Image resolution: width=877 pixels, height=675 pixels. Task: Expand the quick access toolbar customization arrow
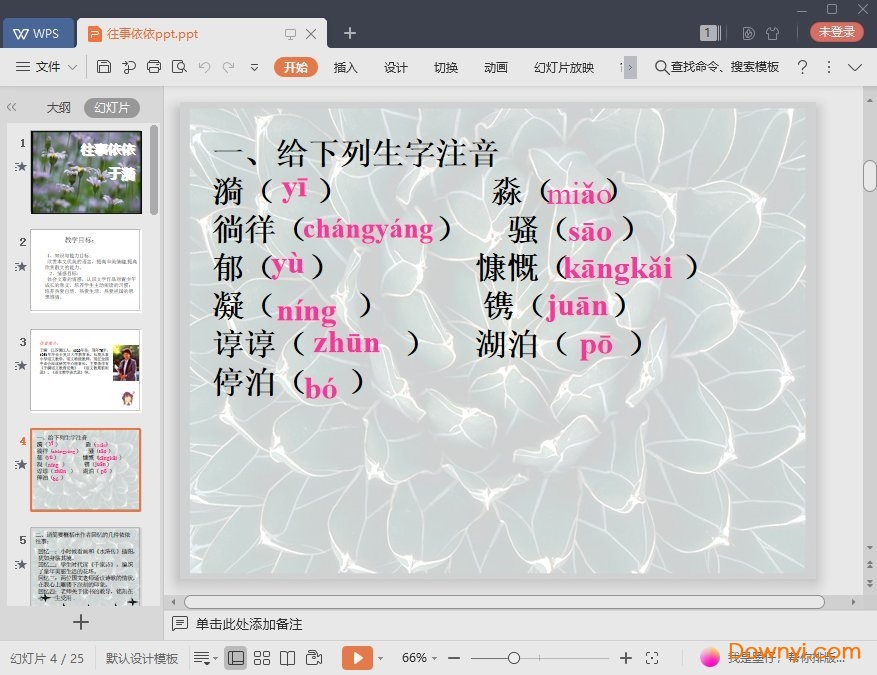click(x=254, y=67)
